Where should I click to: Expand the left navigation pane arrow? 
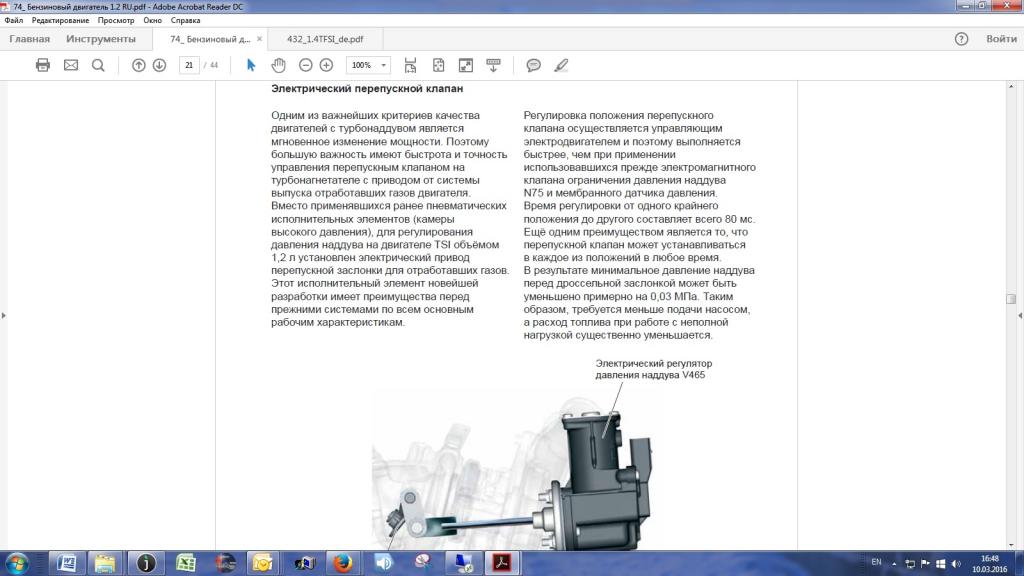point(3,315)
